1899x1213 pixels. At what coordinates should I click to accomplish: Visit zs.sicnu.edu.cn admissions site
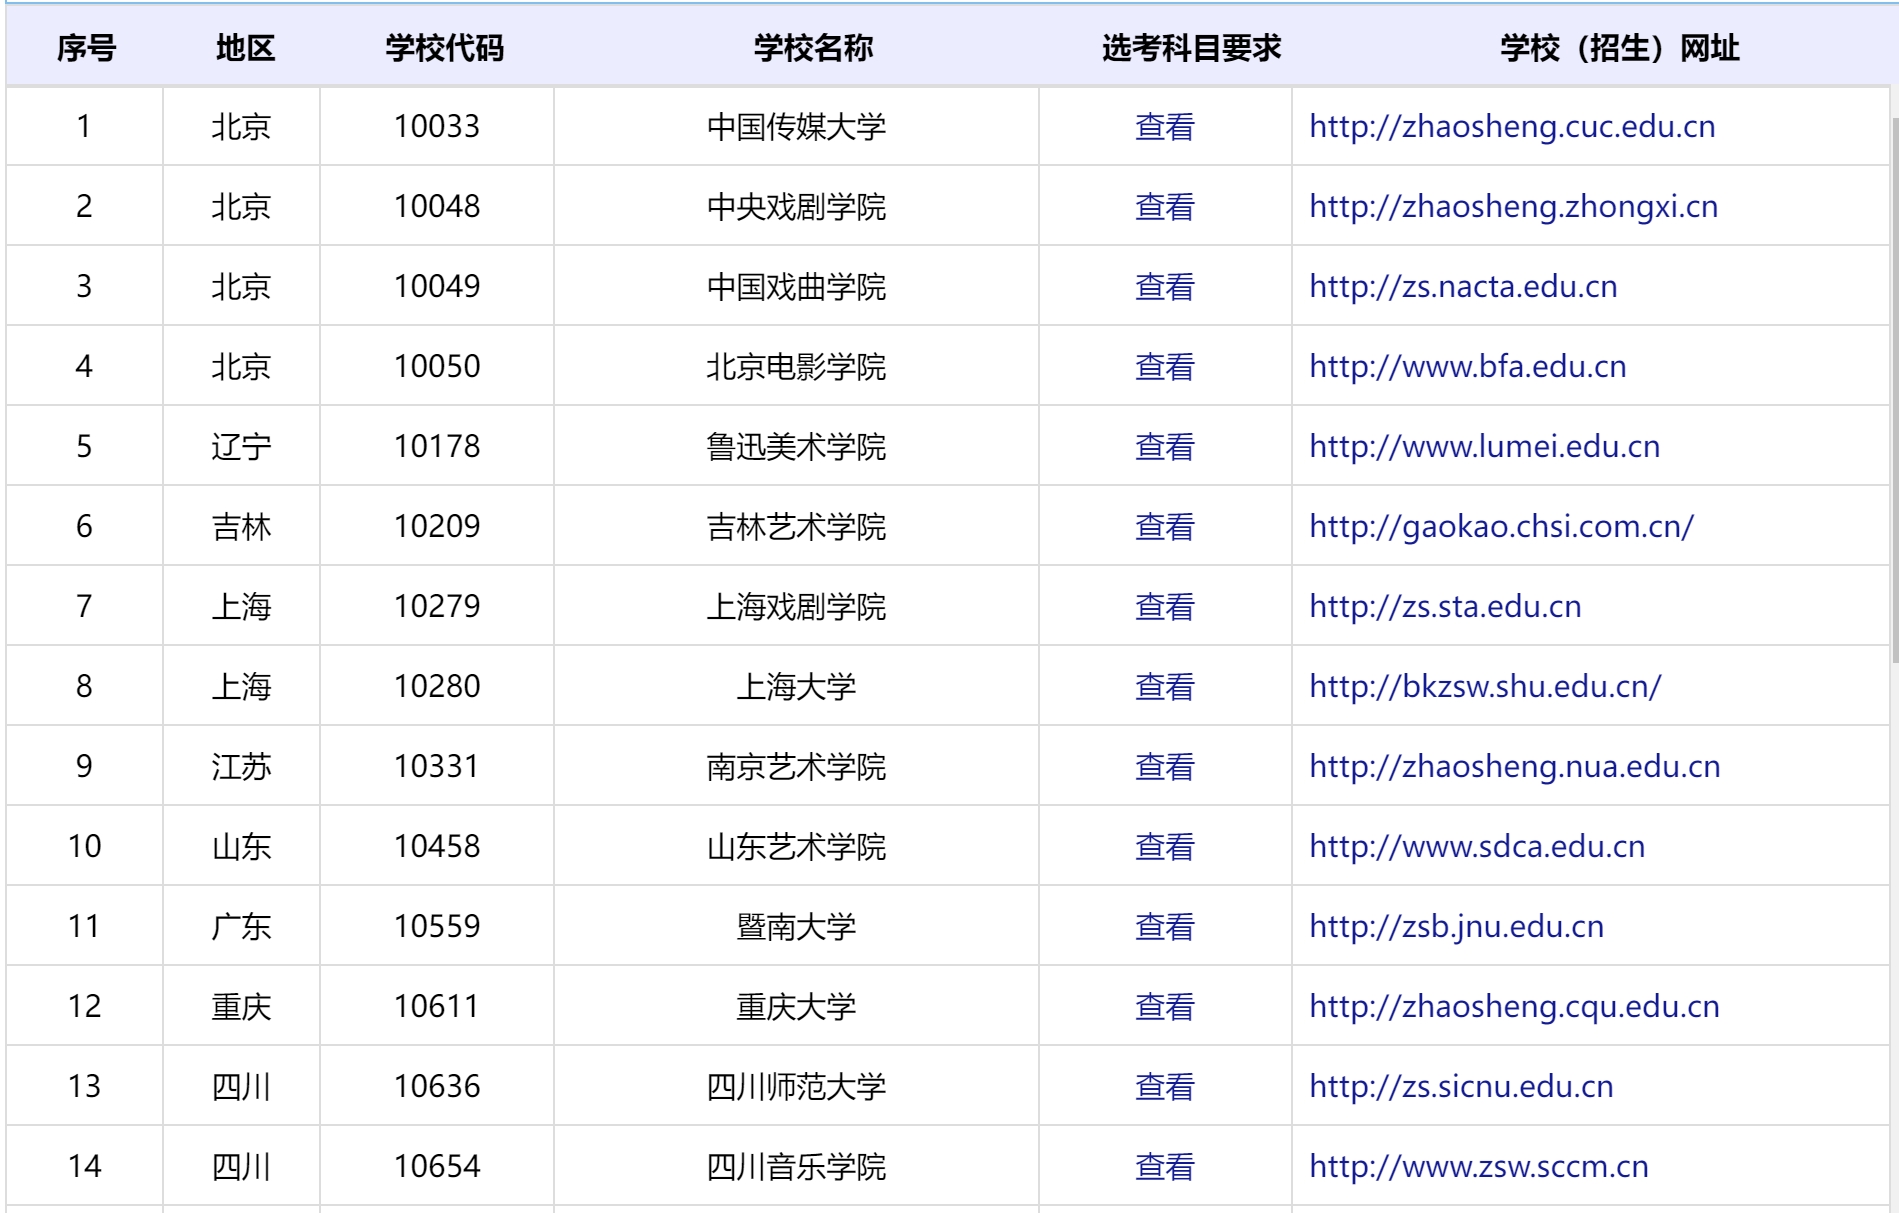pos(1461,1087)
